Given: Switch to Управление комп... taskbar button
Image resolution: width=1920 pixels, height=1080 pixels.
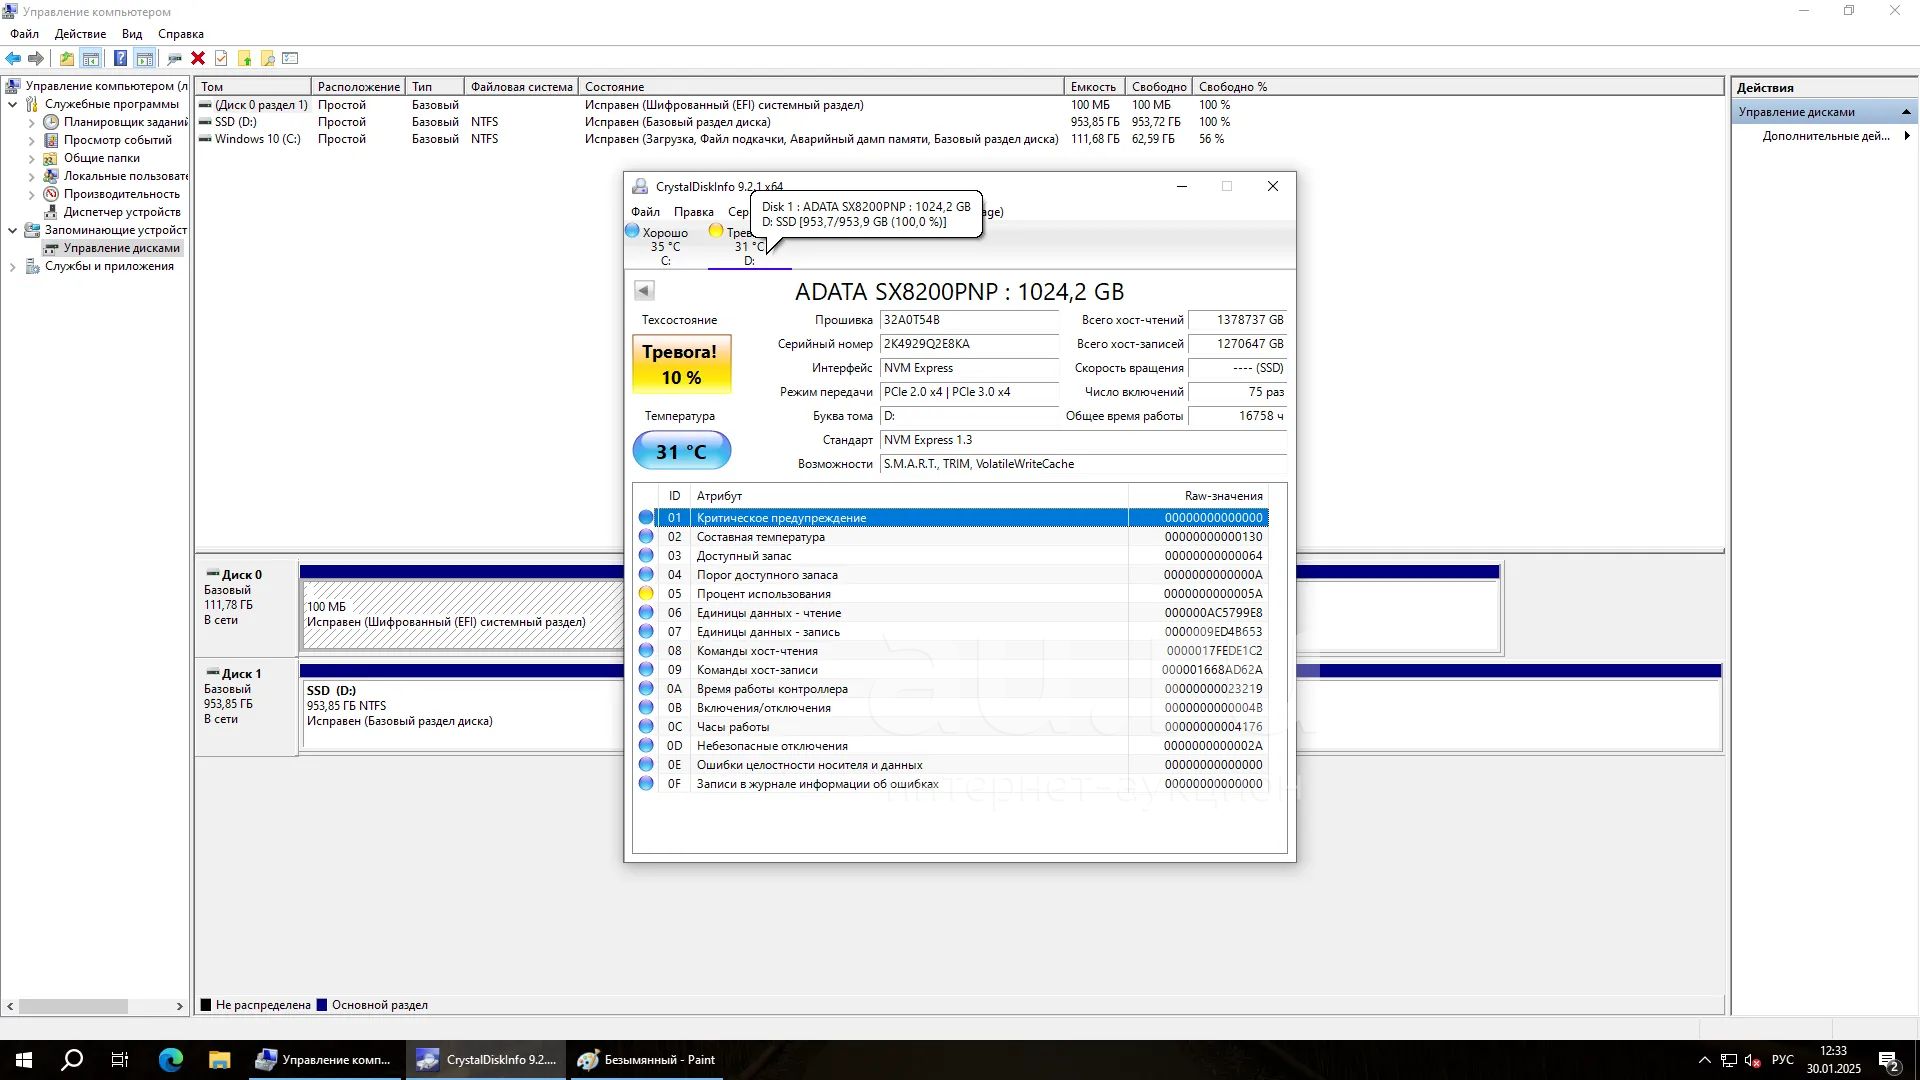Looking at the screenshot, I should (325, 1060).
